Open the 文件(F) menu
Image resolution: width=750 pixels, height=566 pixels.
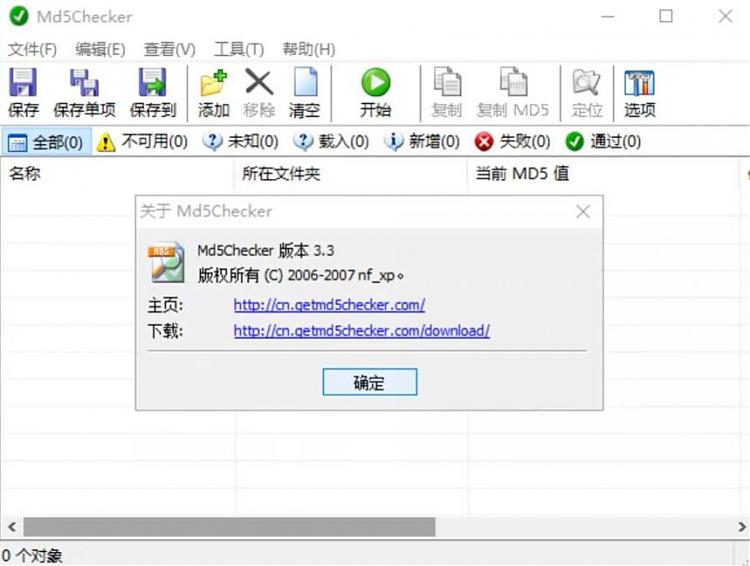[33, 49]
